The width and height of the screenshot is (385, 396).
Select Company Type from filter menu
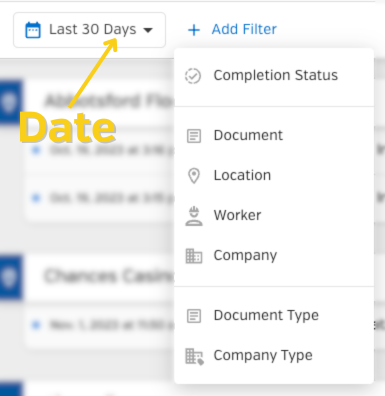[274, 355]
